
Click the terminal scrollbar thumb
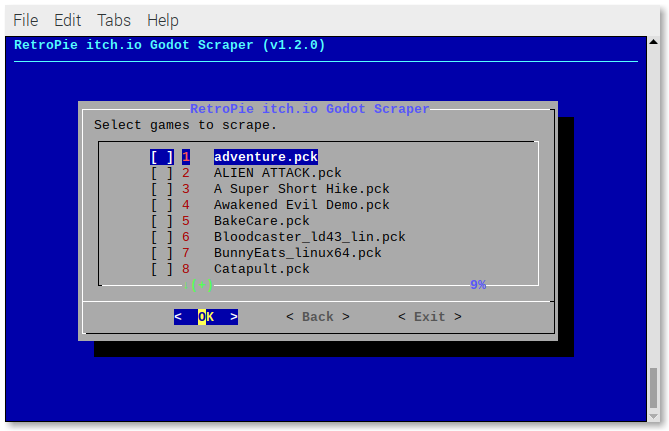click(653, 388)
